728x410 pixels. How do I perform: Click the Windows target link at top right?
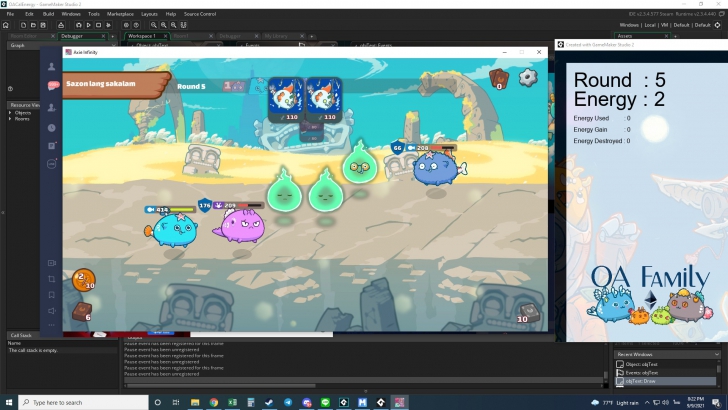(629, 25)
